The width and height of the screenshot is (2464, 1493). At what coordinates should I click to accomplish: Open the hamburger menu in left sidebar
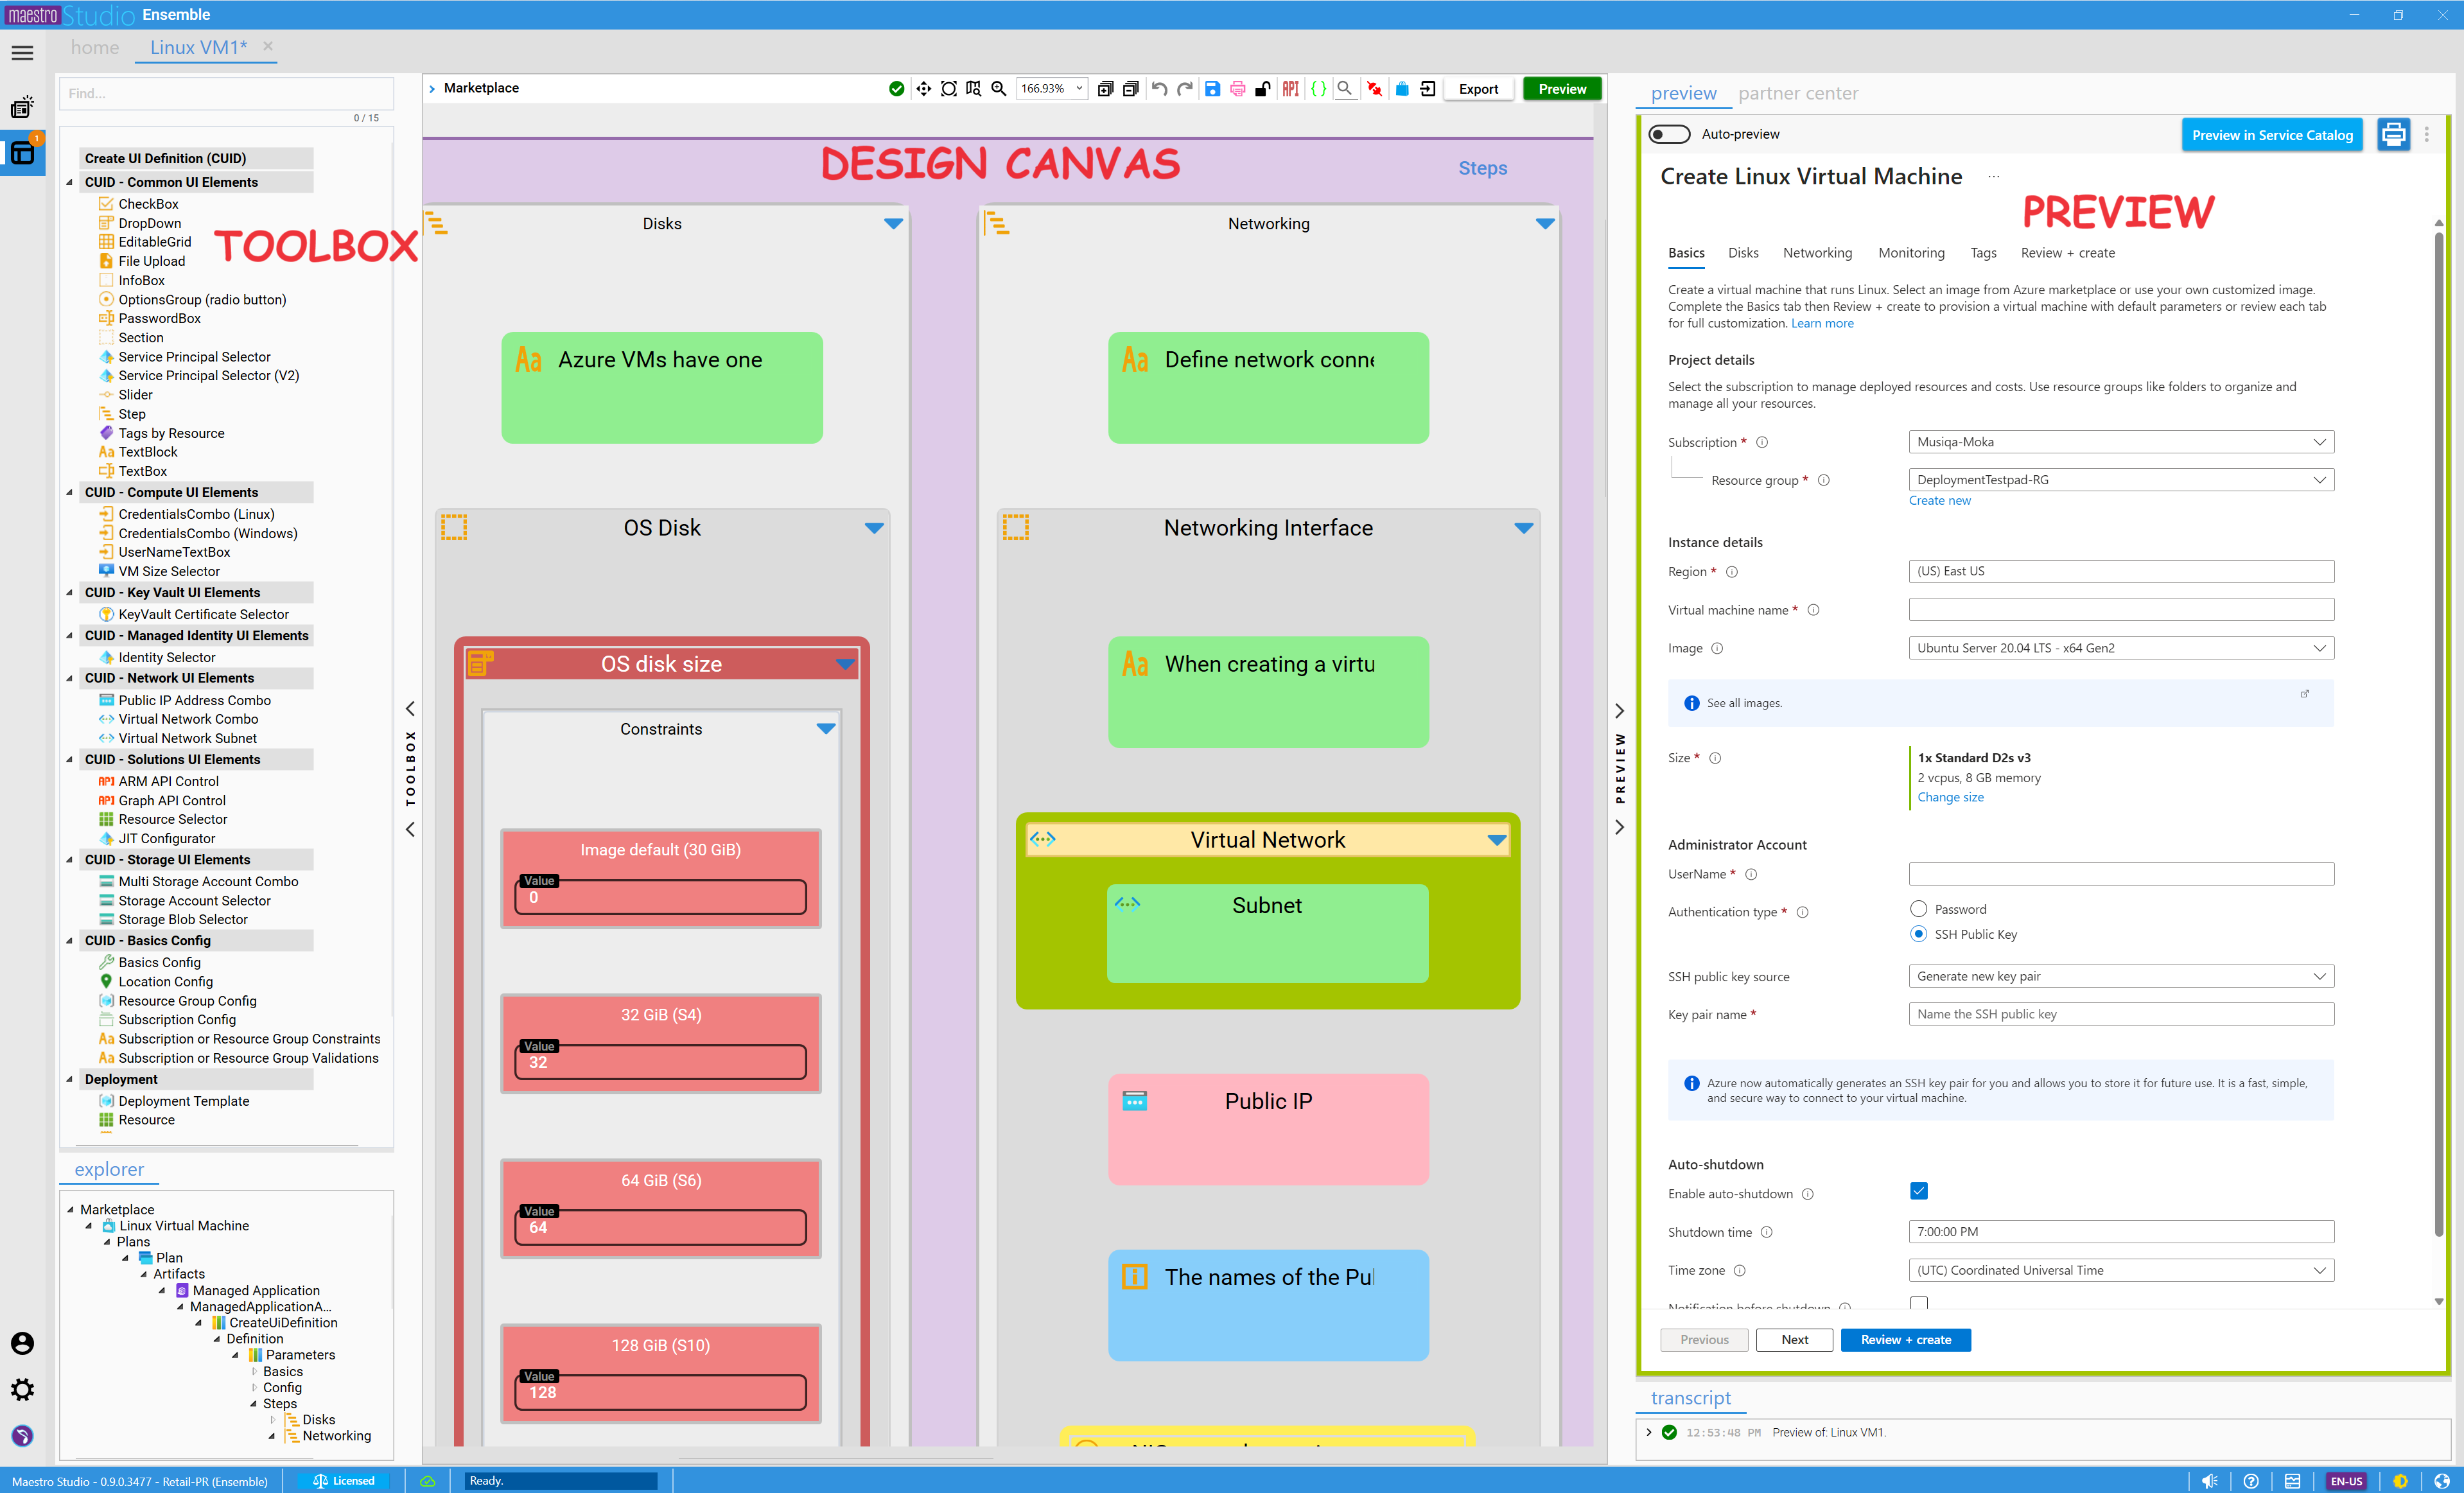[22, 53]
